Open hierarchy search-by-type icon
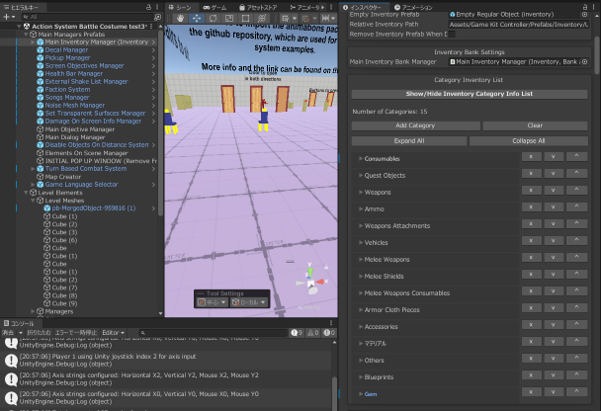 coord(157,17)
